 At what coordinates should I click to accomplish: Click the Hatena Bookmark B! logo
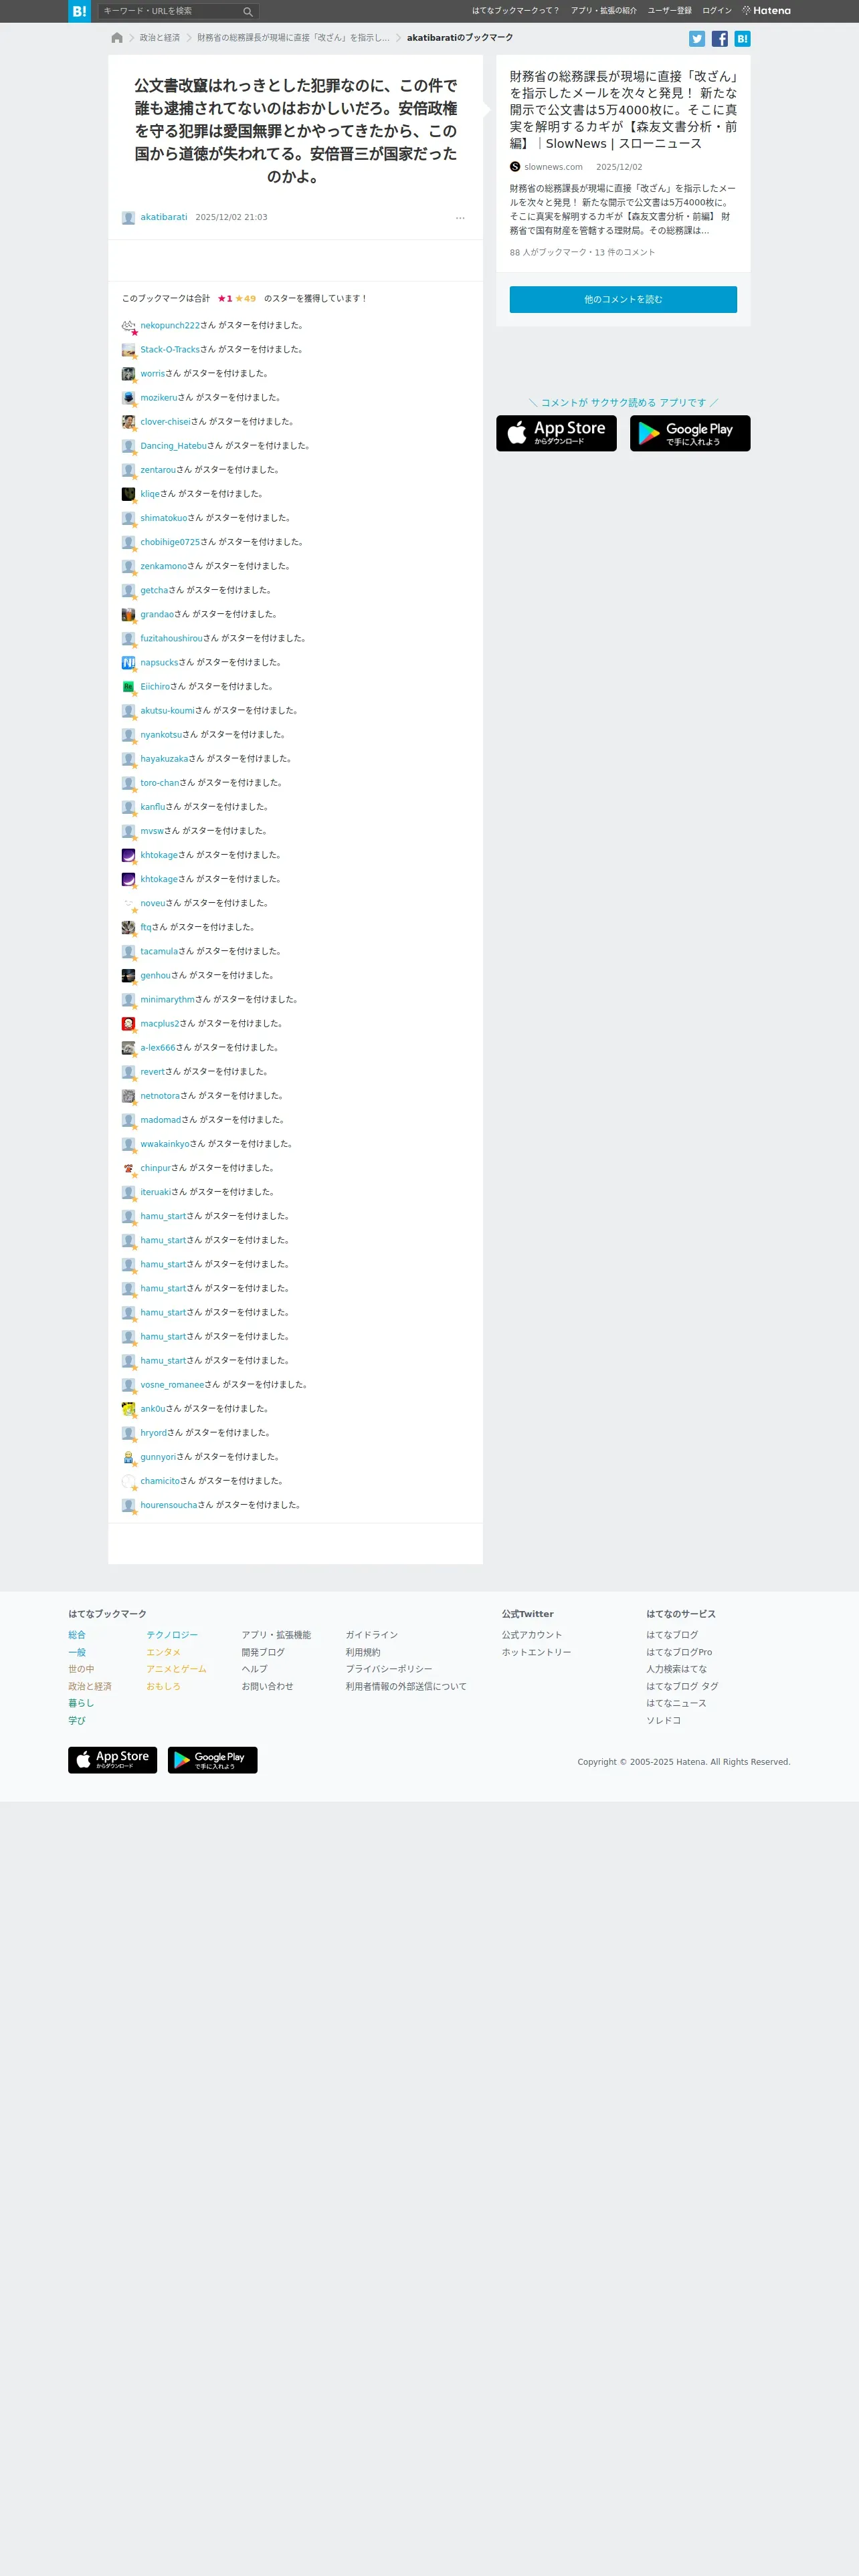tap(79, 11)
